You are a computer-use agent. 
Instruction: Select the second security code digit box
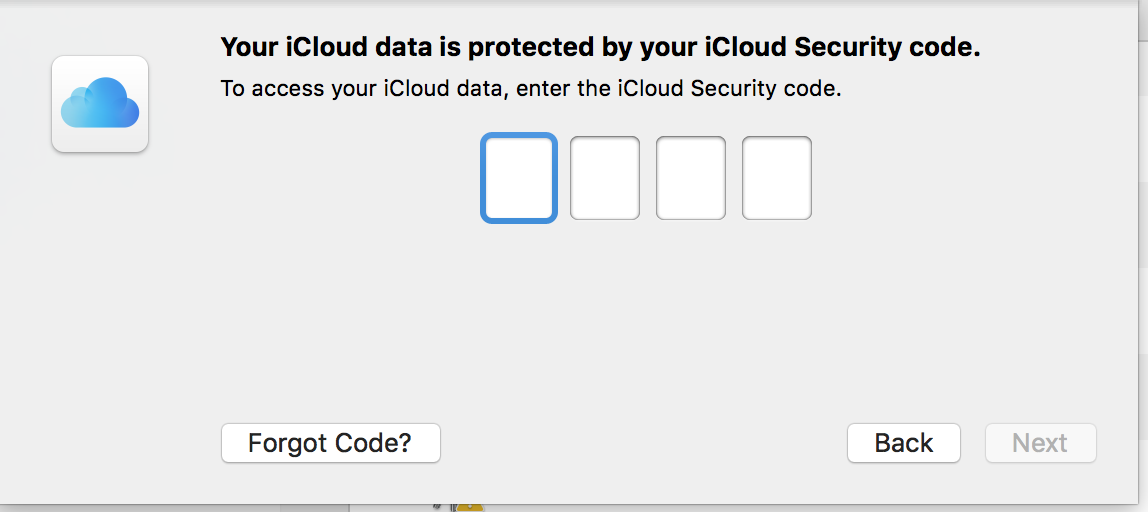[x=605, y=178]
